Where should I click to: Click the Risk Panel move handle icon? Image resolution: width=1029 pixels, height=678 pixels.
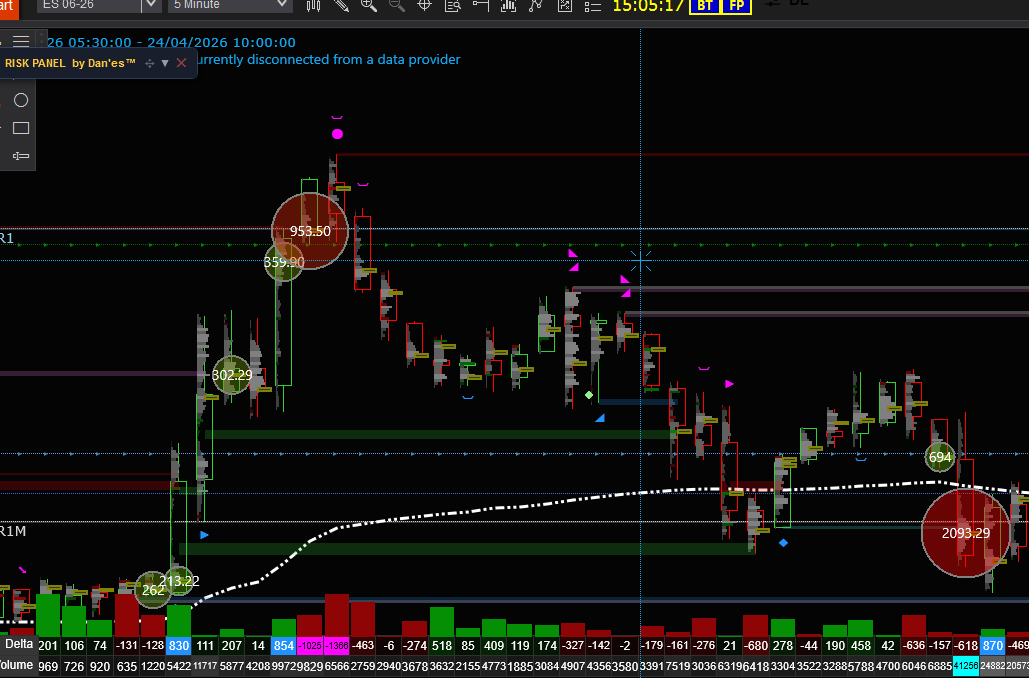[149, 63]
